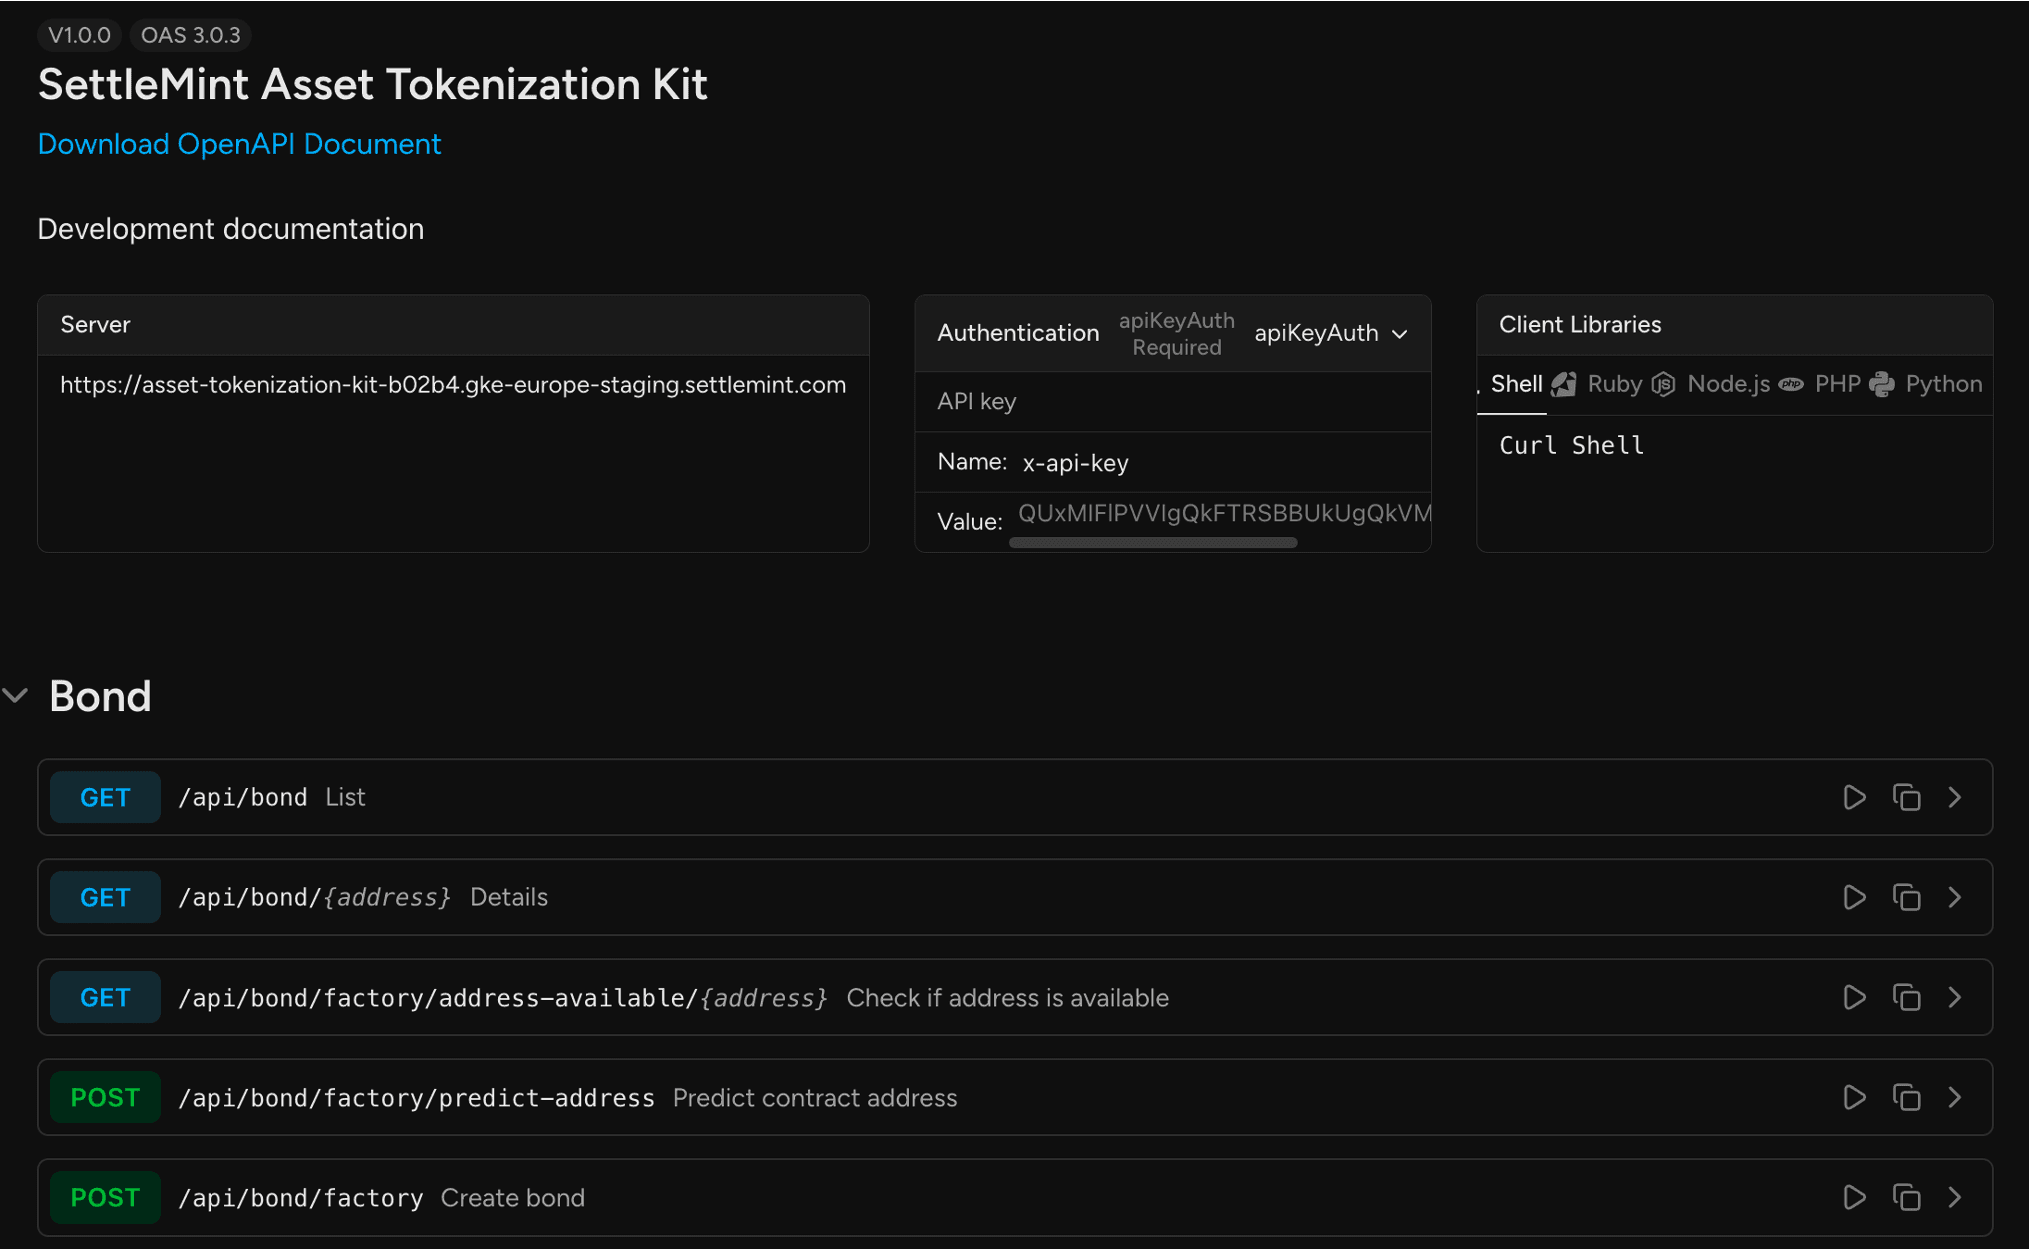Click the GET badge on address-available row
2030x1250 pixels.
coord(105,997)
